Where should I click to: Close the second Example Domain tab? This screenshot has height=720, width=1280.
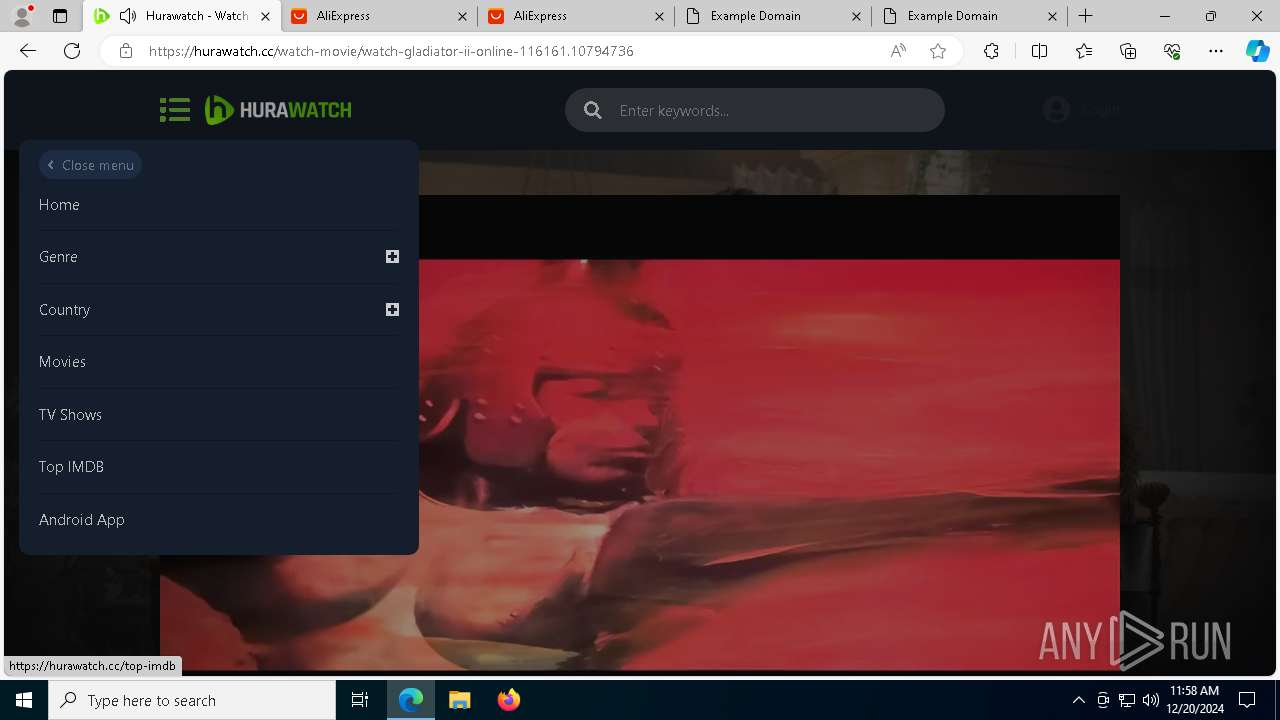coord(1053,16)
